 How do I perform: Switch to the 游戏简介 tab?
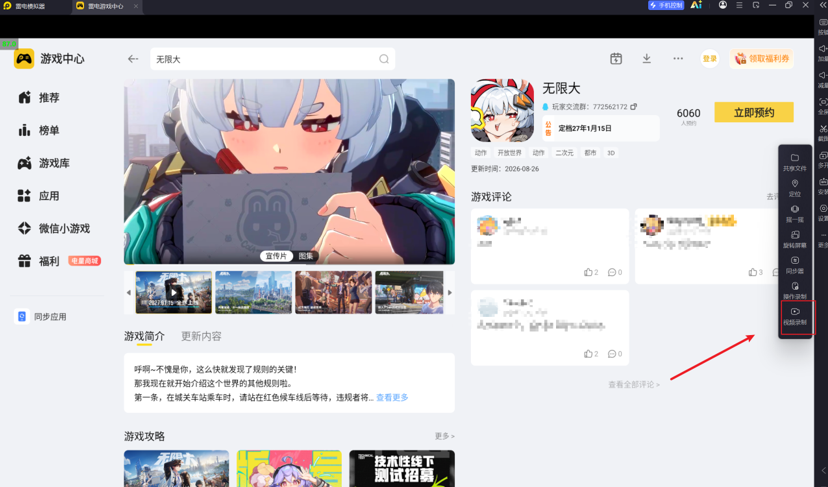[144, 336]
